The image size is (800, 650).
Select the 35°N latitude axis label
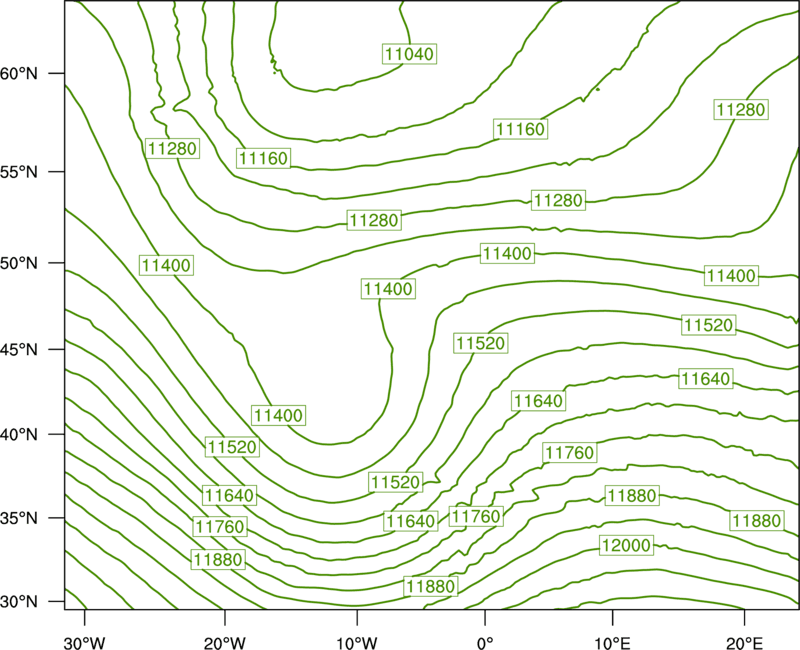(19, 518)
